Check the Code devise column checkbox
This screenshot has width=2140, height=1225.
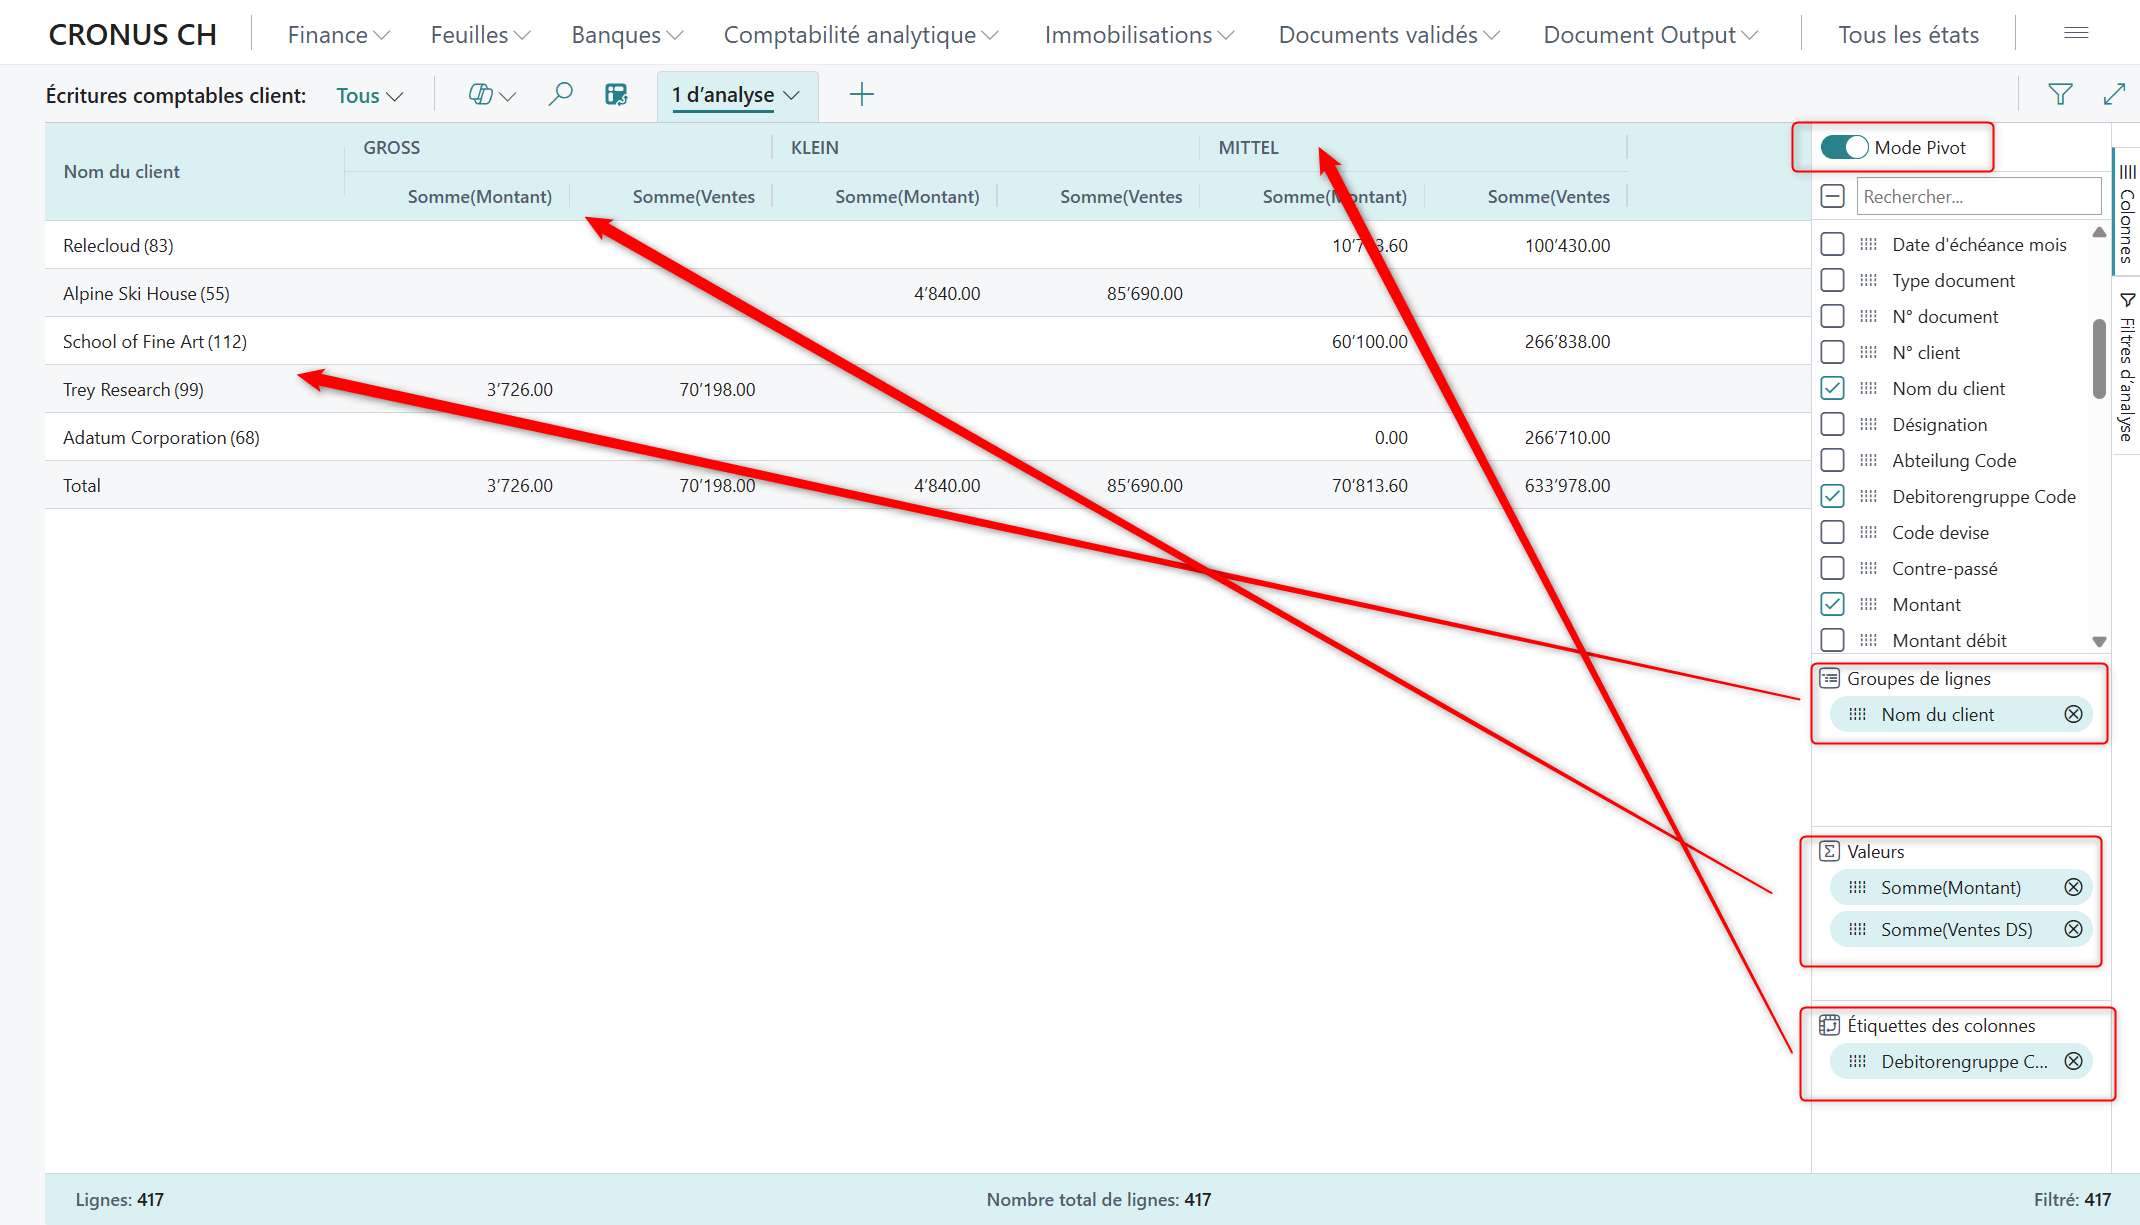pos(1832,532)
